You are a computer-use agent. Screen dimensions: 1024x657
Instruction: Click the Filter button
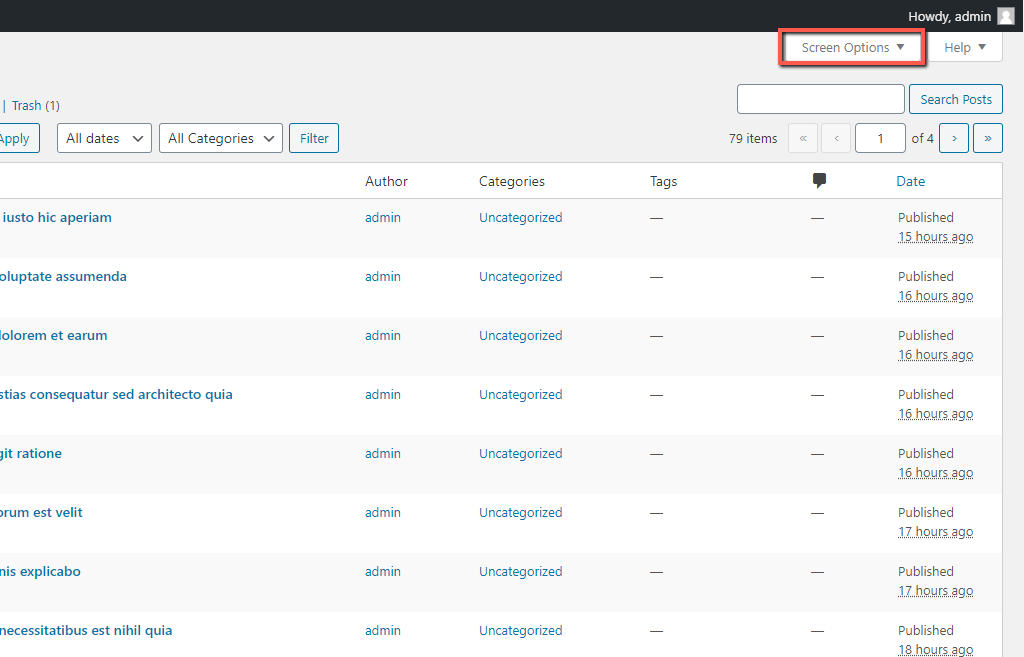(x=314, y=138)
